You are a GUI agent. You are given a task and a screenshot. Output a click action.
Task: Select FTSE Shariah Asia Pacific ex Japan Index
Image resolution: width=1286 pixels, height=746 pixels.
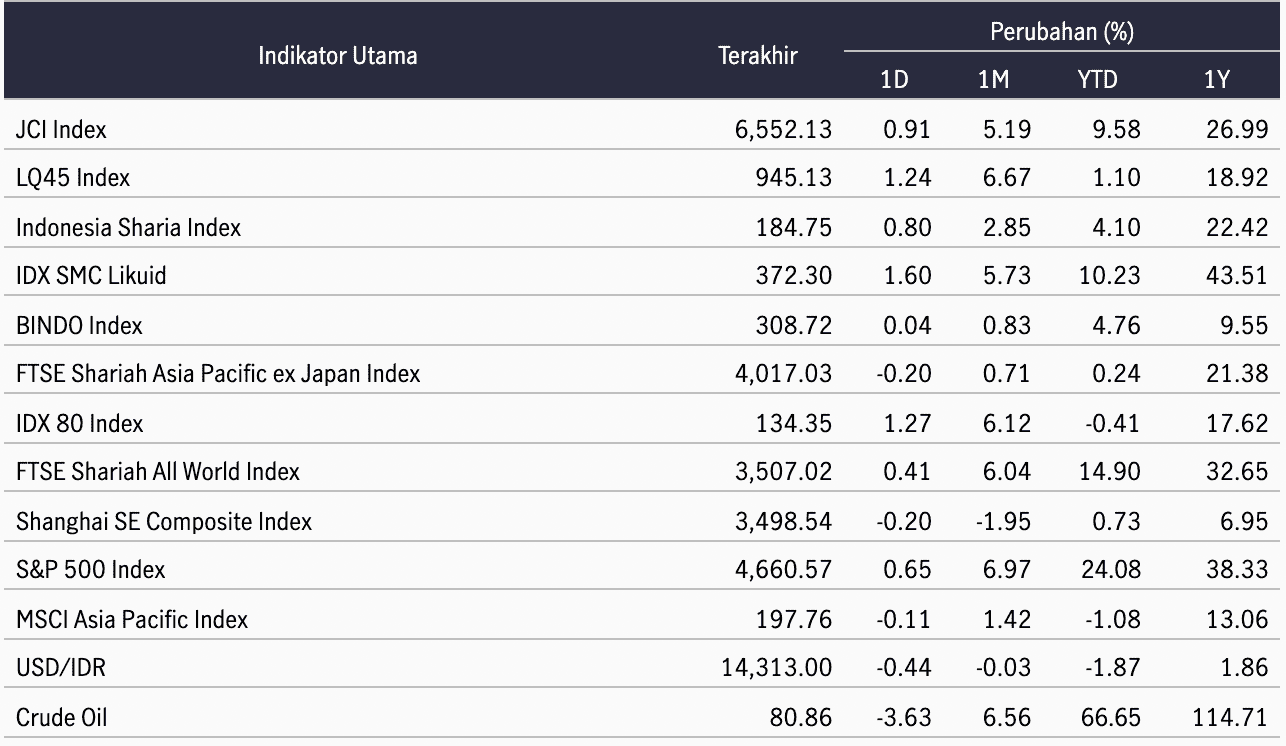pyautogui.click(x=218, y=374)
